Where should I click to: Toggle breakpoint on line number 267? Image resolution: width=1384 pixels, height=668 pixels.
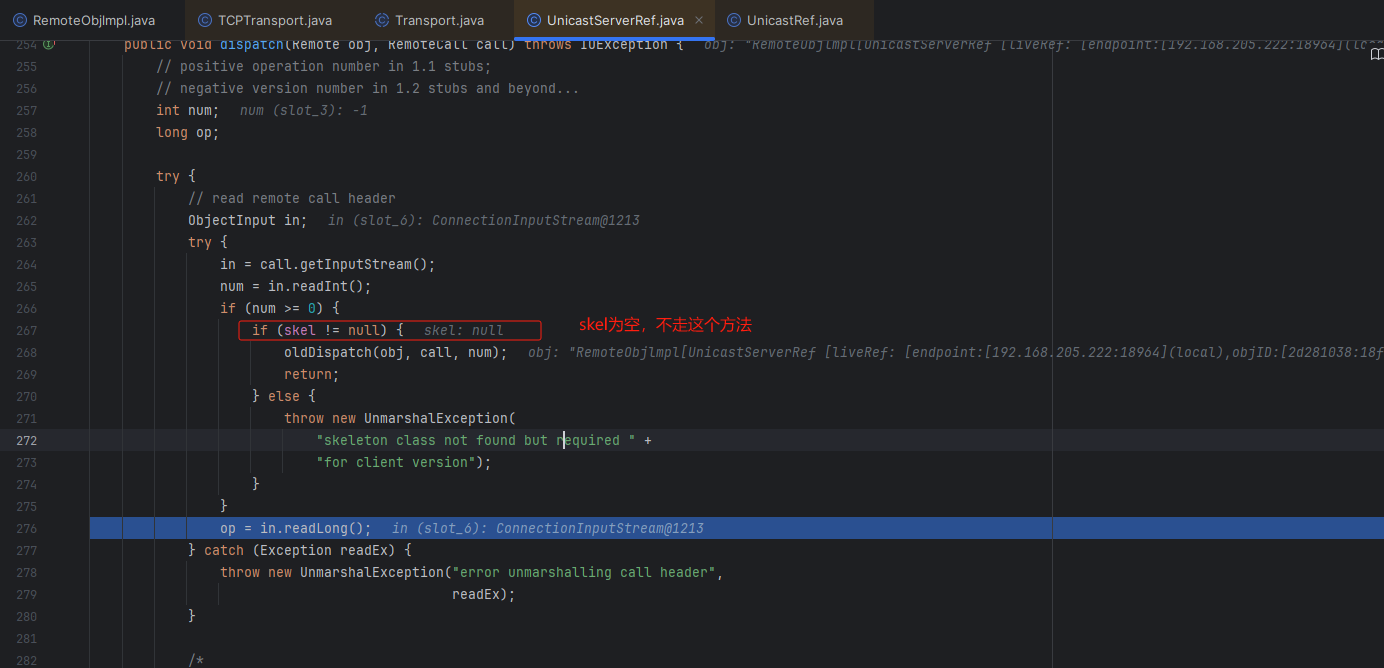pyautogui.click(x=26, y=330)
